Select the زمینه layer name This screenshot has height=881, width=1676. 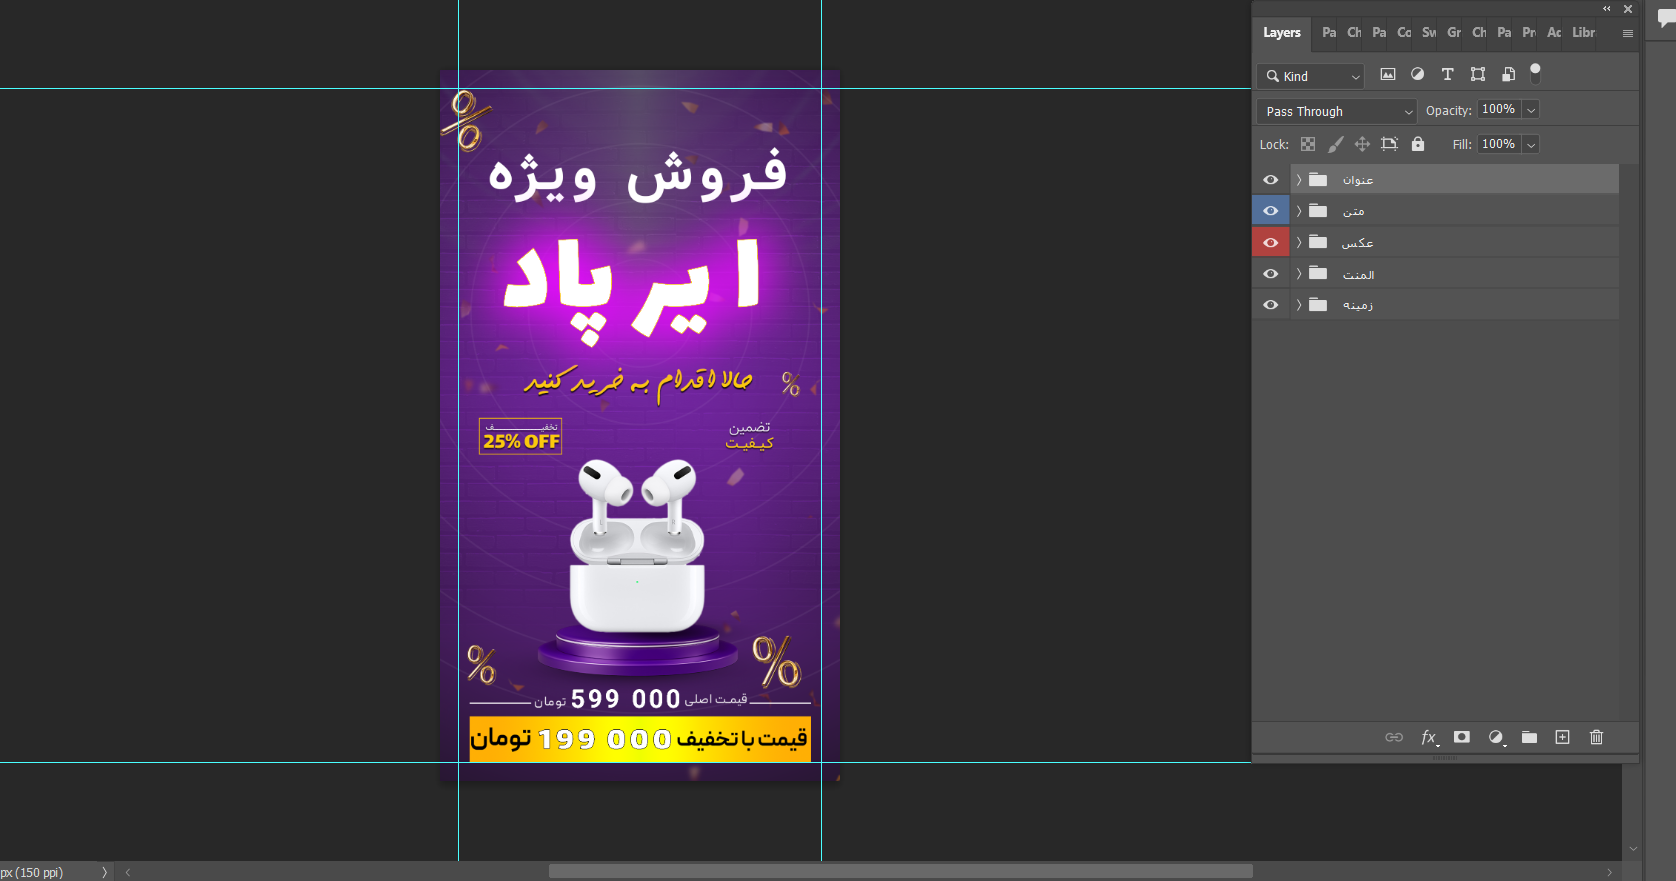click(x=1358, y=305)
